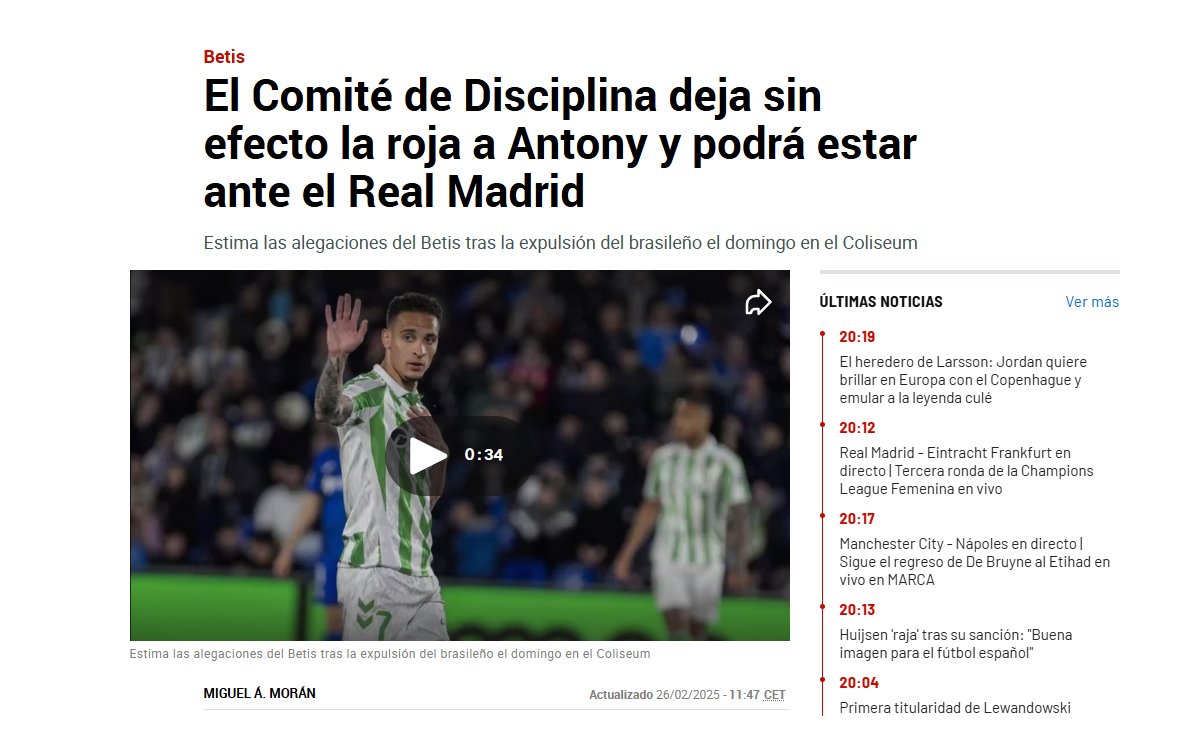Image resolution: width=1189 pixels, height=729 pixels.
Task: Click the 20:04 news timestamp
Action: tap(858, 683)
